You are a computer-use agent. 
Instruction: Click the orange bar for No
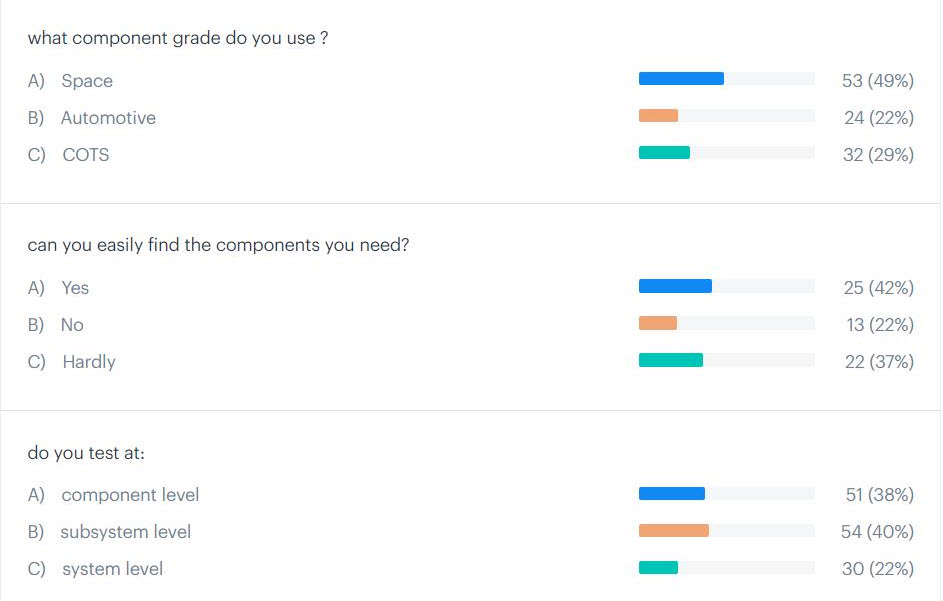pos(657,323)
